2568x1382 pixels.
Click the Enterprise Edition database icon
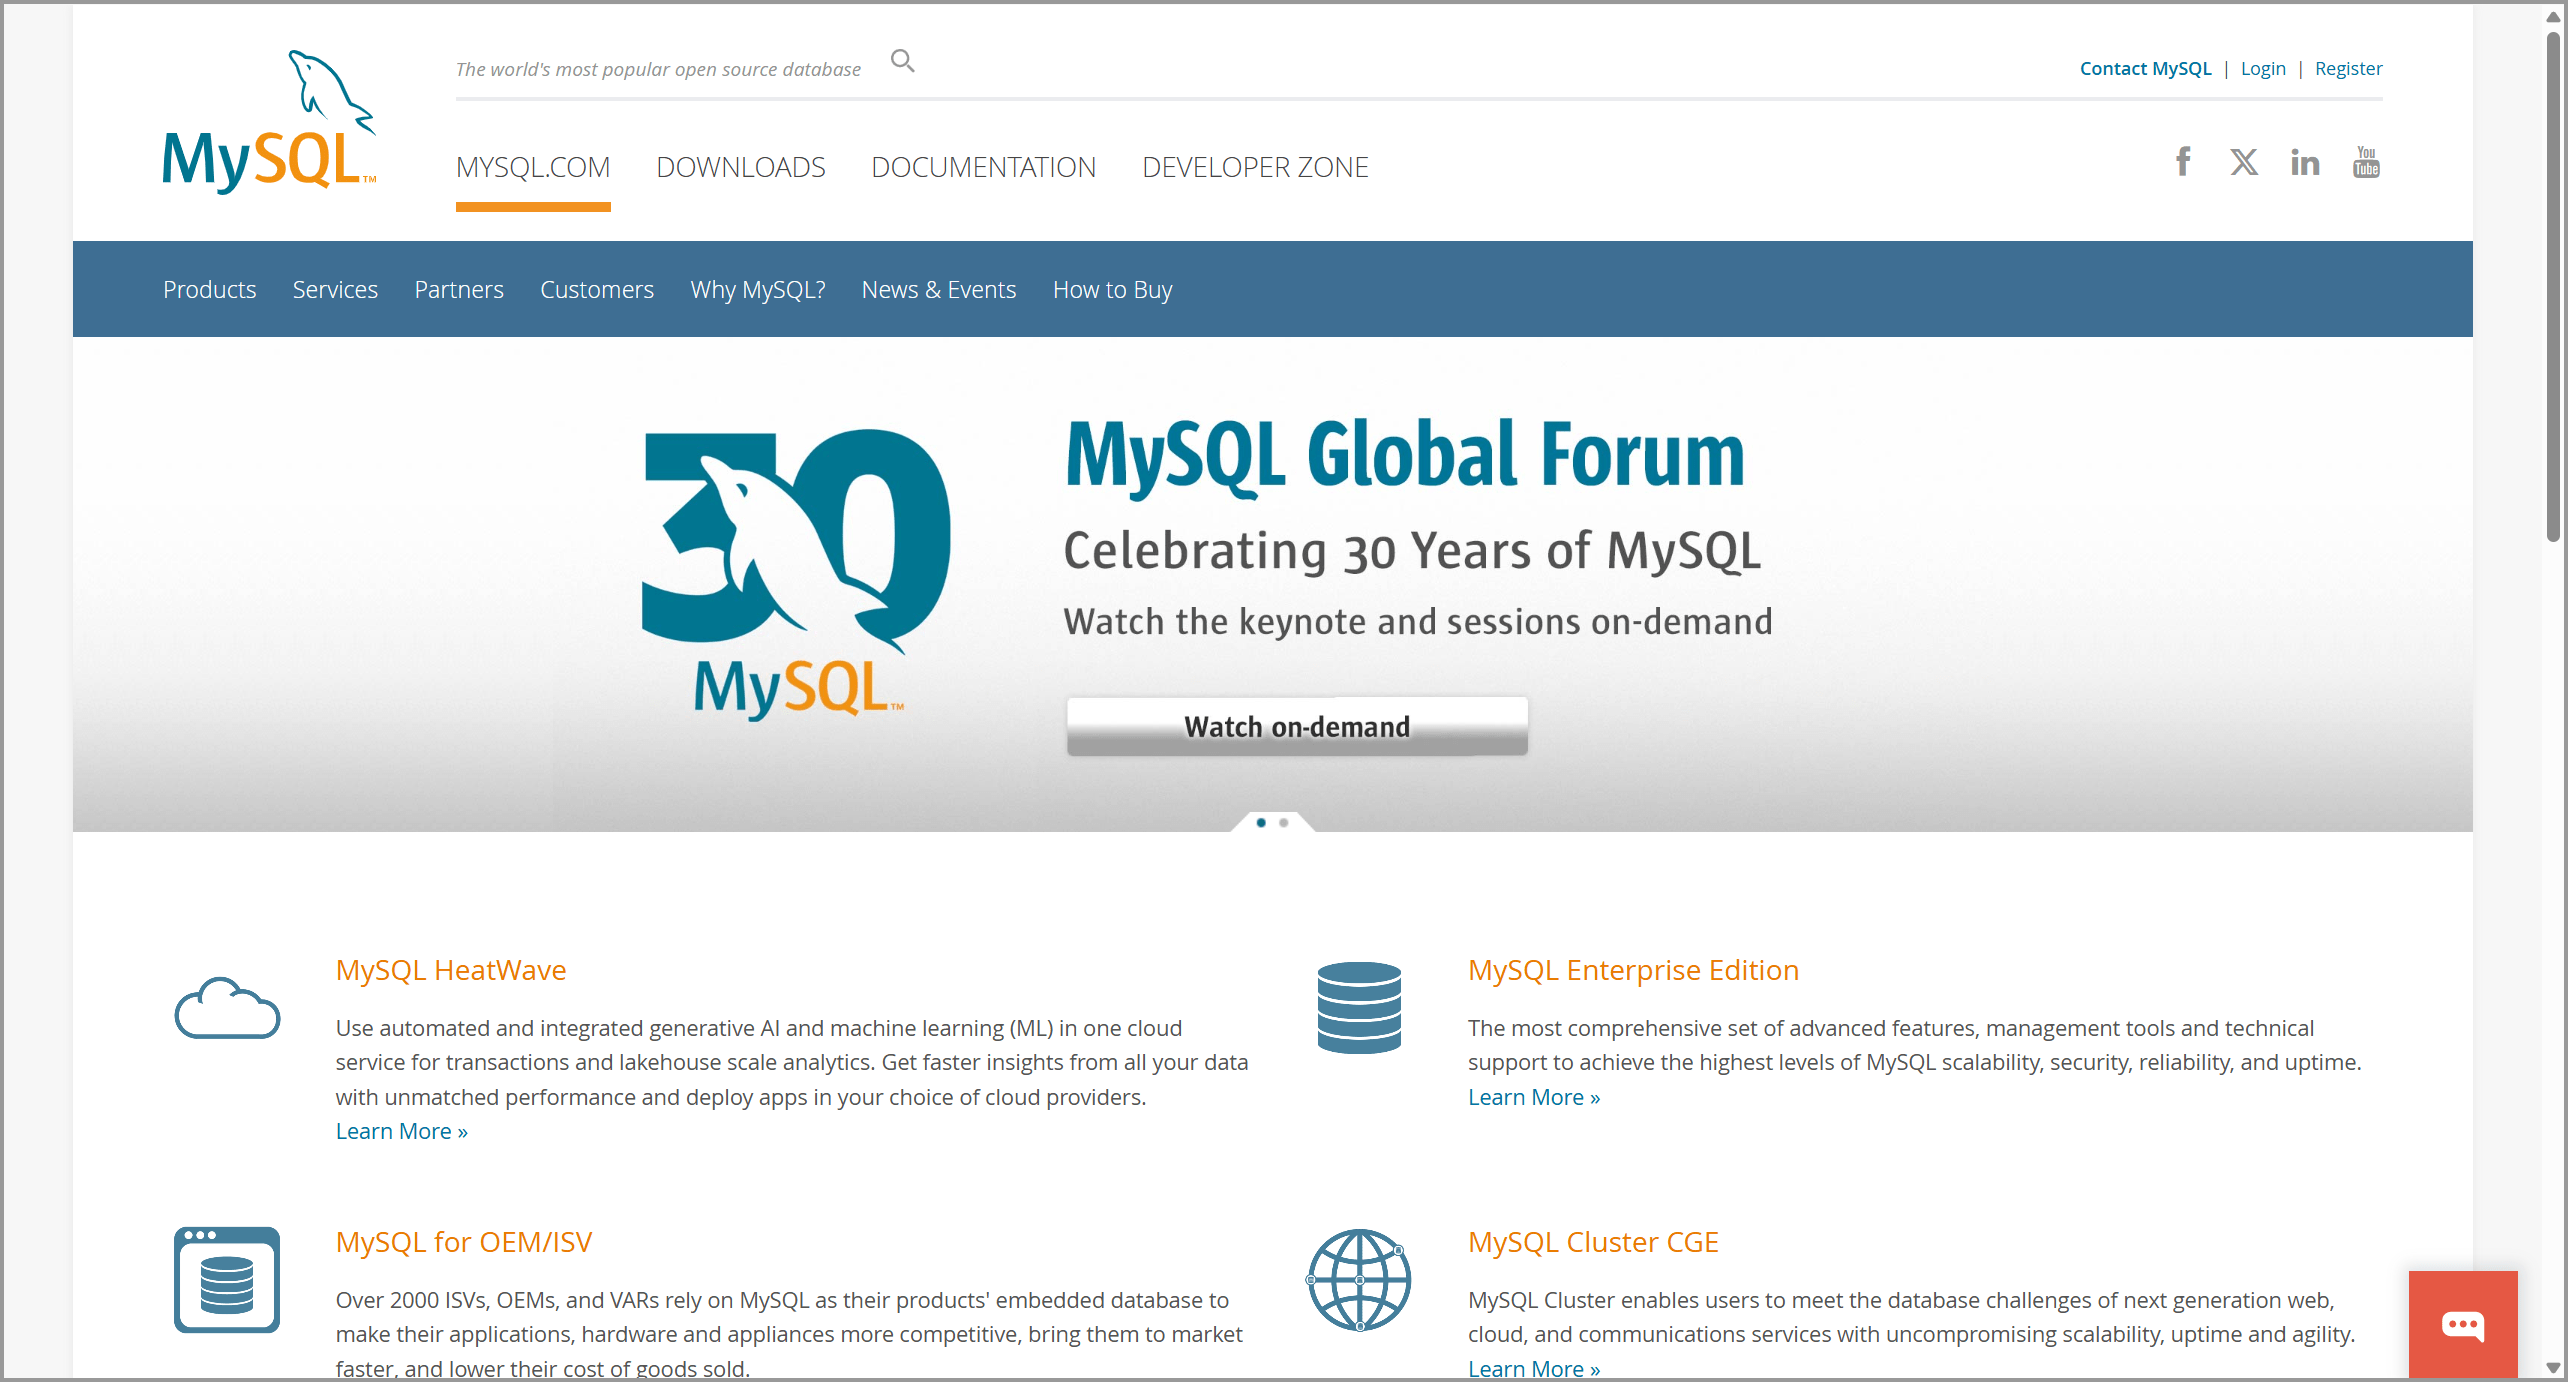coord(1358,1007)
